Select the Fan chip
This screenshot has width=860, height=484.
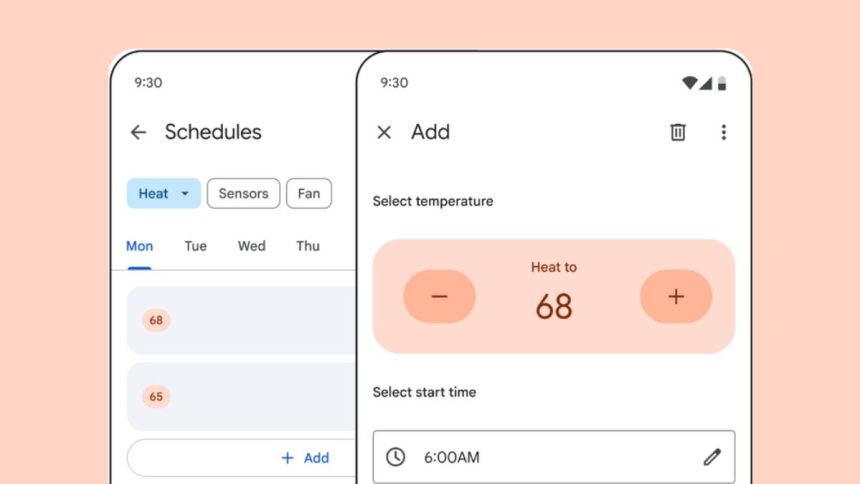(x=309, y=193)
